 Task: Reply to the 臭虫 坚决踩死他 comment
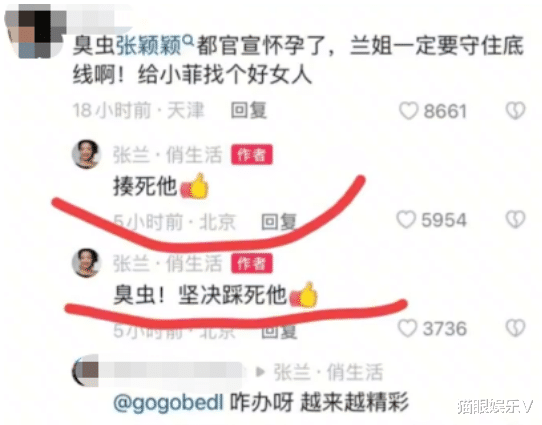pyautogui.click(x=279, y=331)
